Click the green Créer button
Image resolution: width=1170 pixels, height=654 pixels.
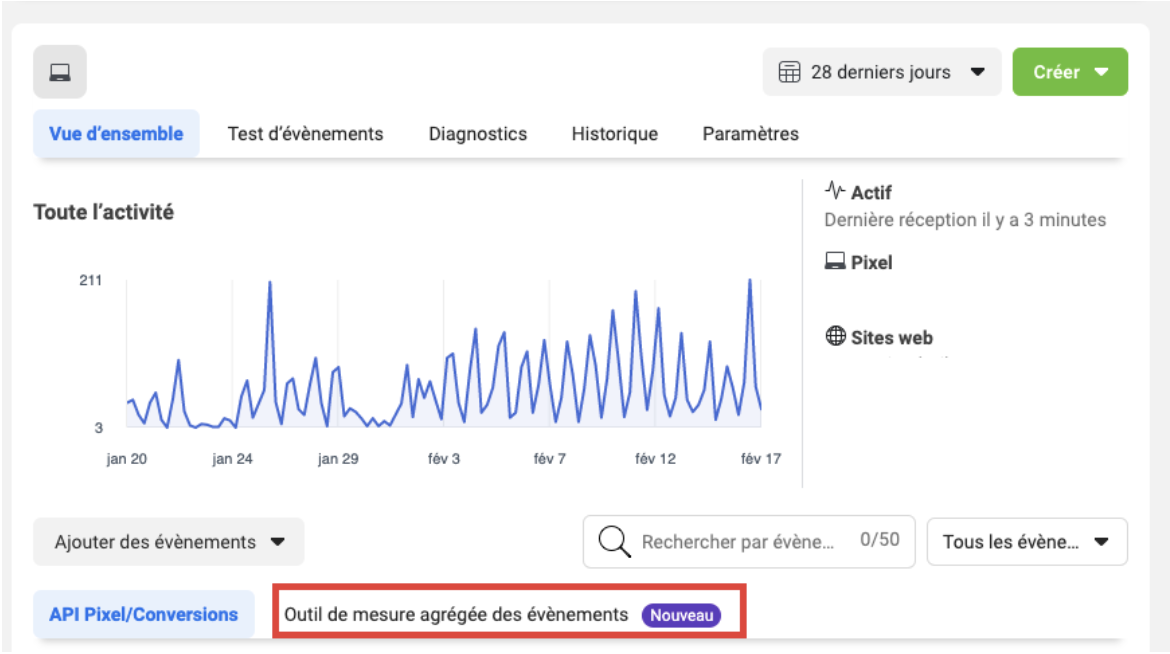(x=1059, y=71)
